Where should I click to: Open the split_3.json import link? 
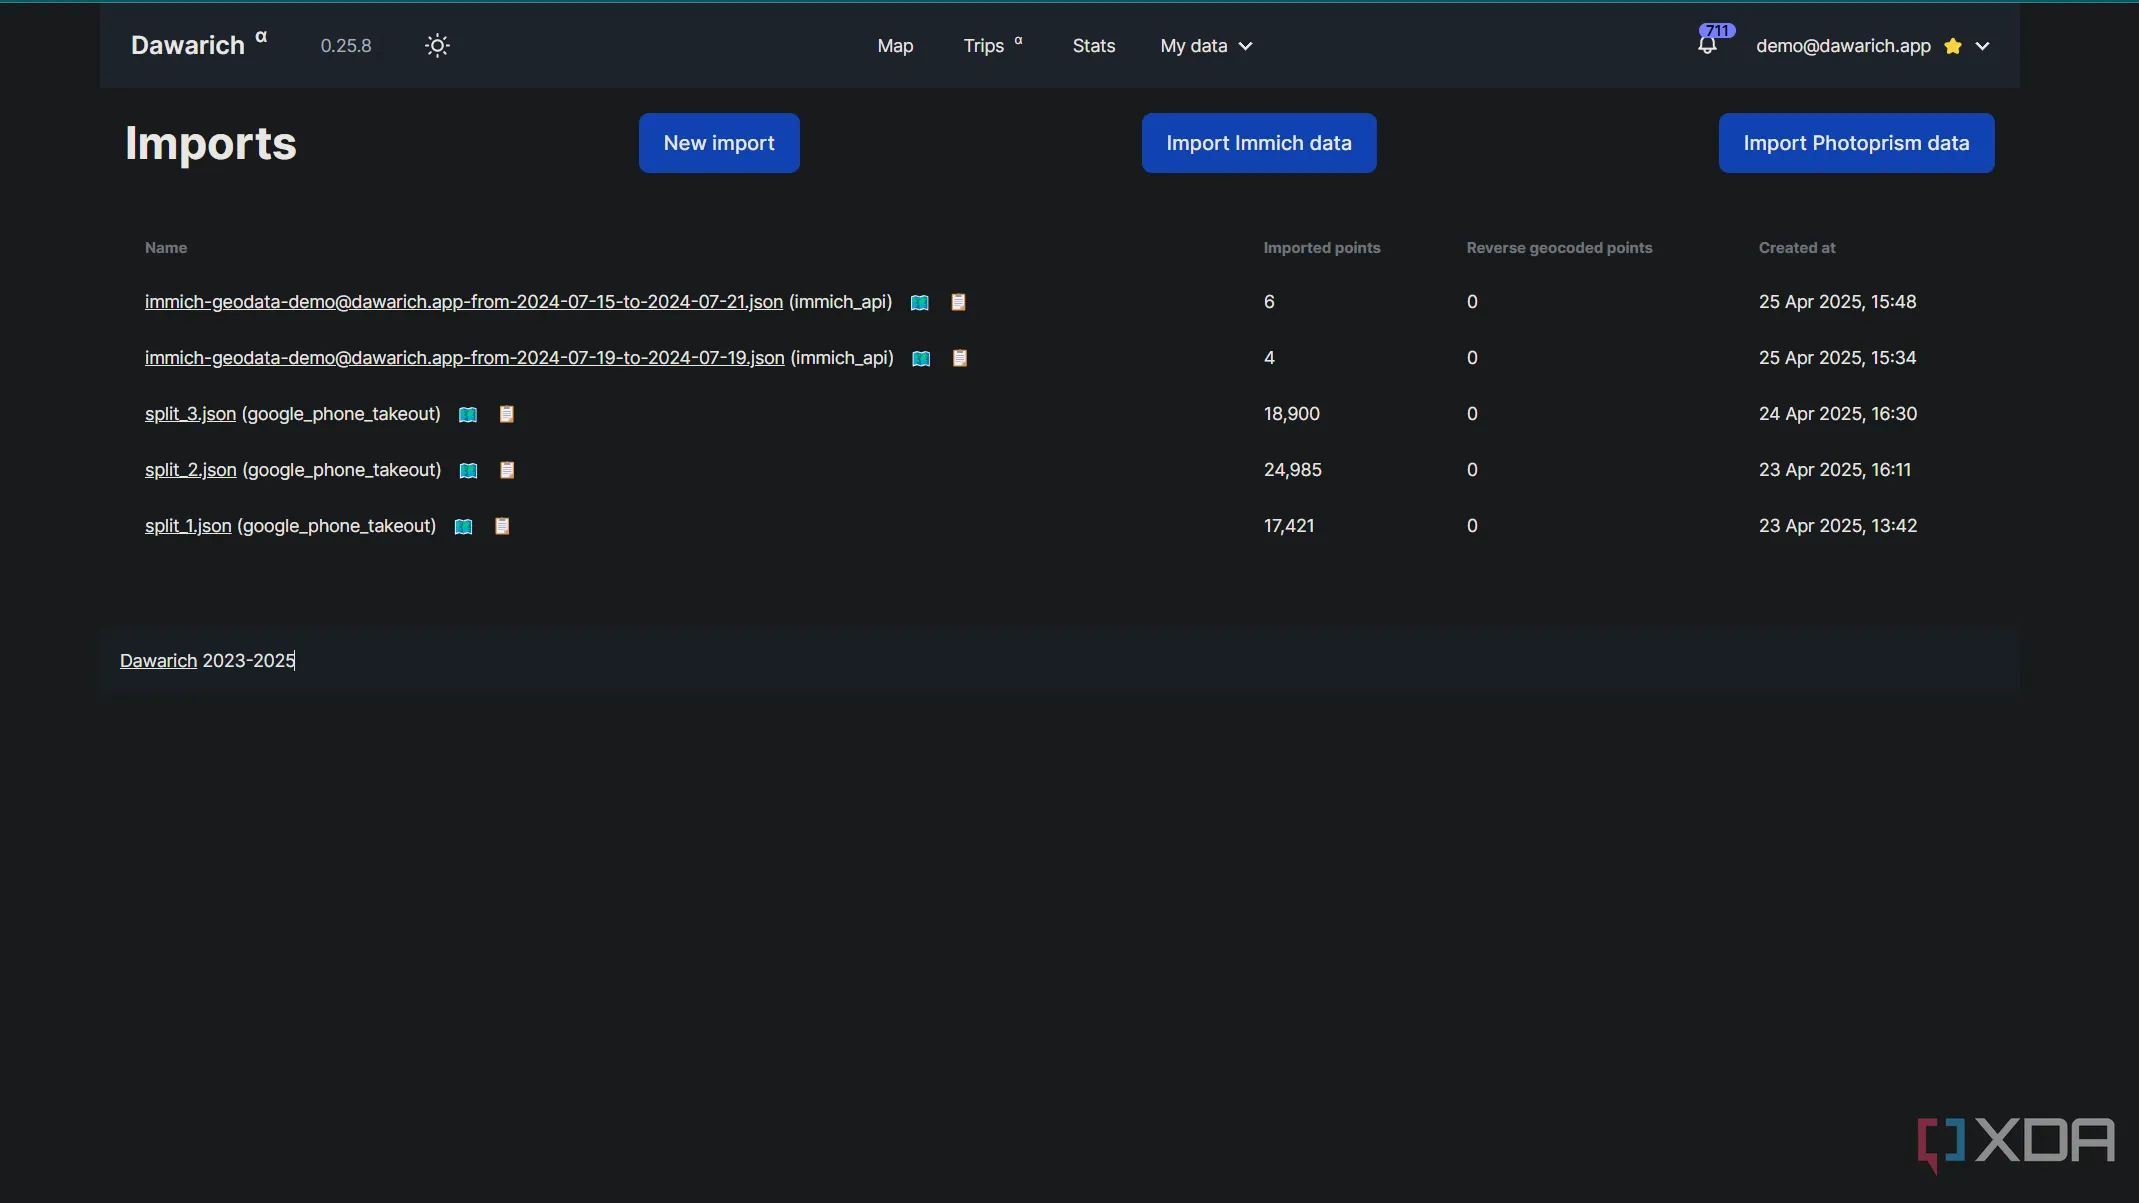(x=190, y=414)
